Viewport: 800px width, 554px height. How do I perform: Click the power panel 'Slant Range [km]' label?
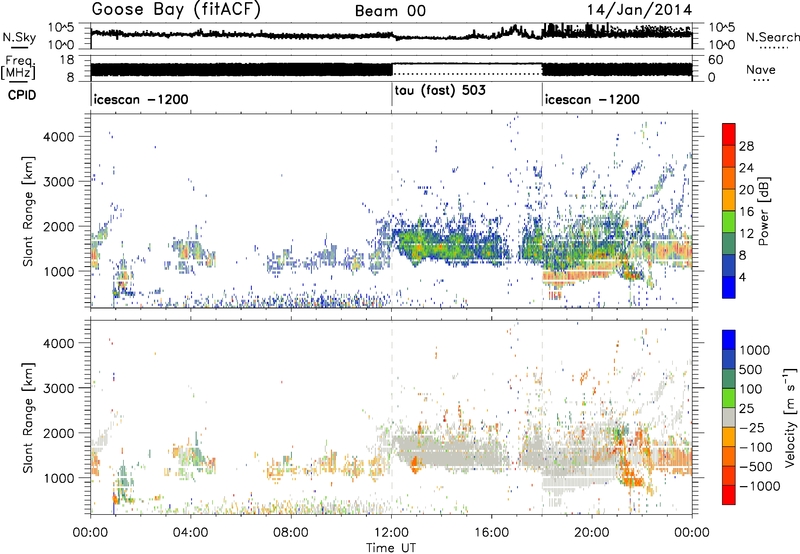coord(28,211)
